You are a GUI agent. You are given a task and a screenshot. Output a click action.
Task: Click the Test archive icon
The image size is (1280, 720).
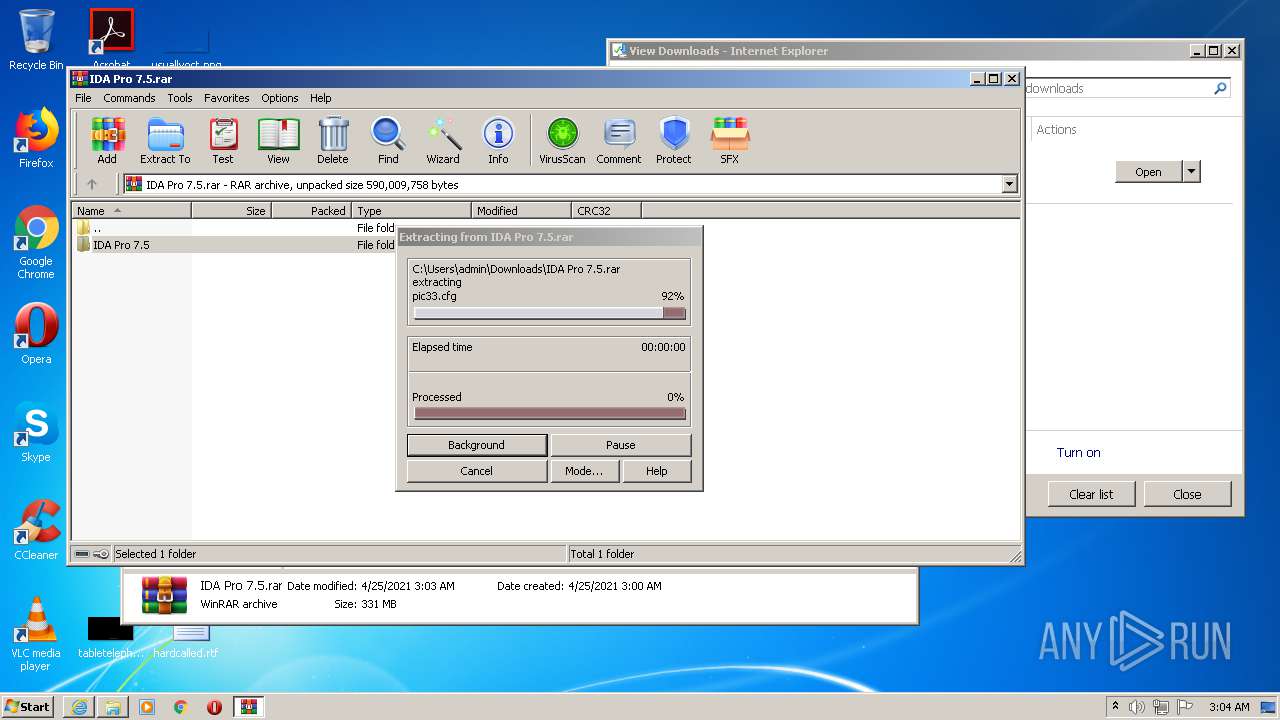point(223,140)
